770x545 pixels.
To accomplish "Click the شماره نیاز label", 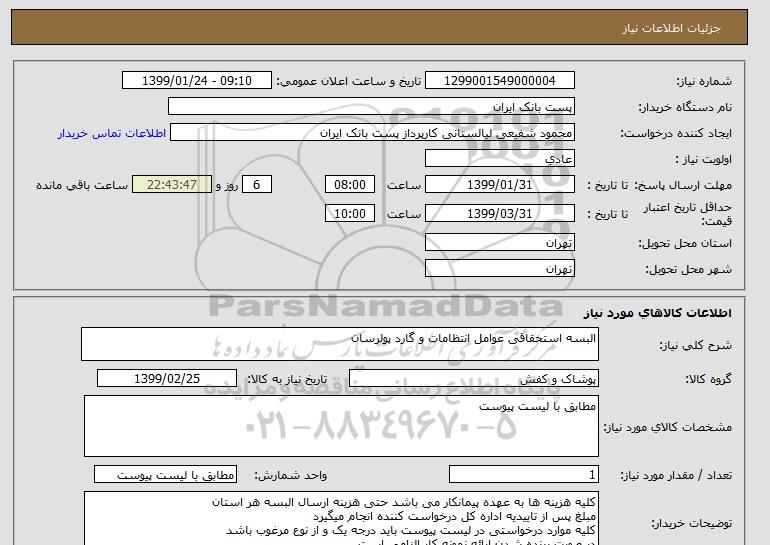I will click(x=704, y=81).
